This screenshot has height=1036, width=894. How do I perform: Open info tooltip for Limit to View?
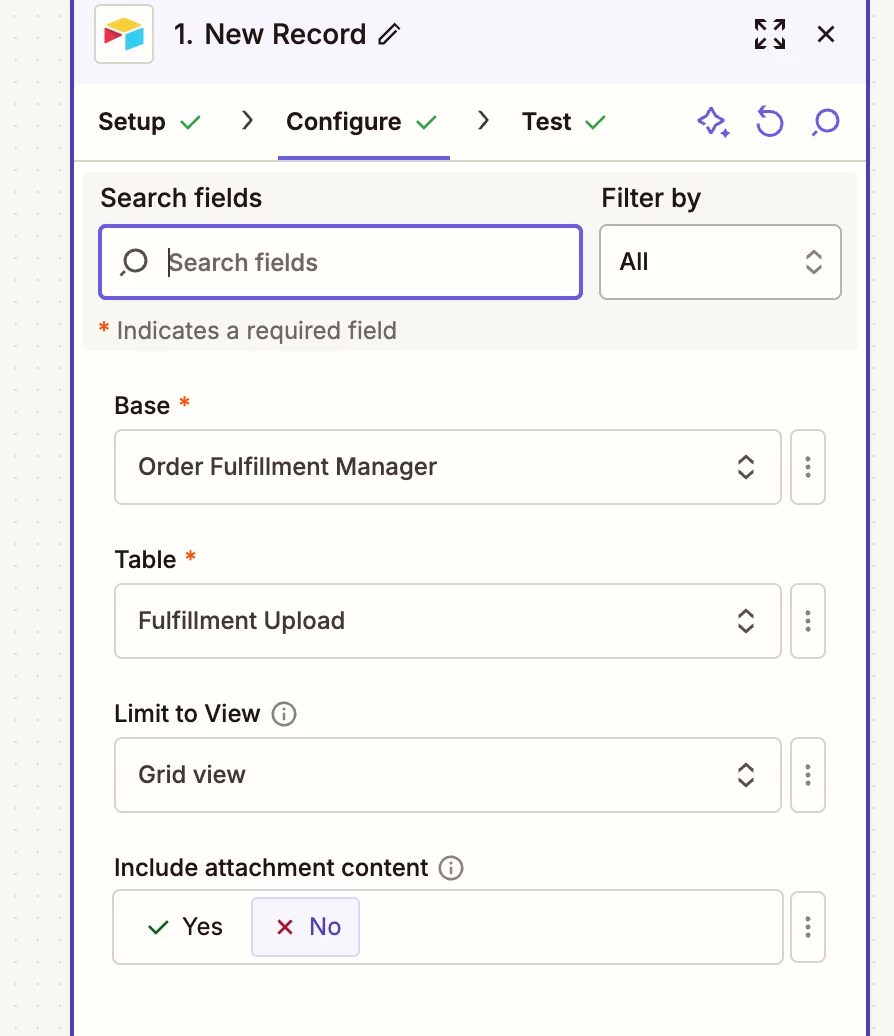click(x=284, y=714)
